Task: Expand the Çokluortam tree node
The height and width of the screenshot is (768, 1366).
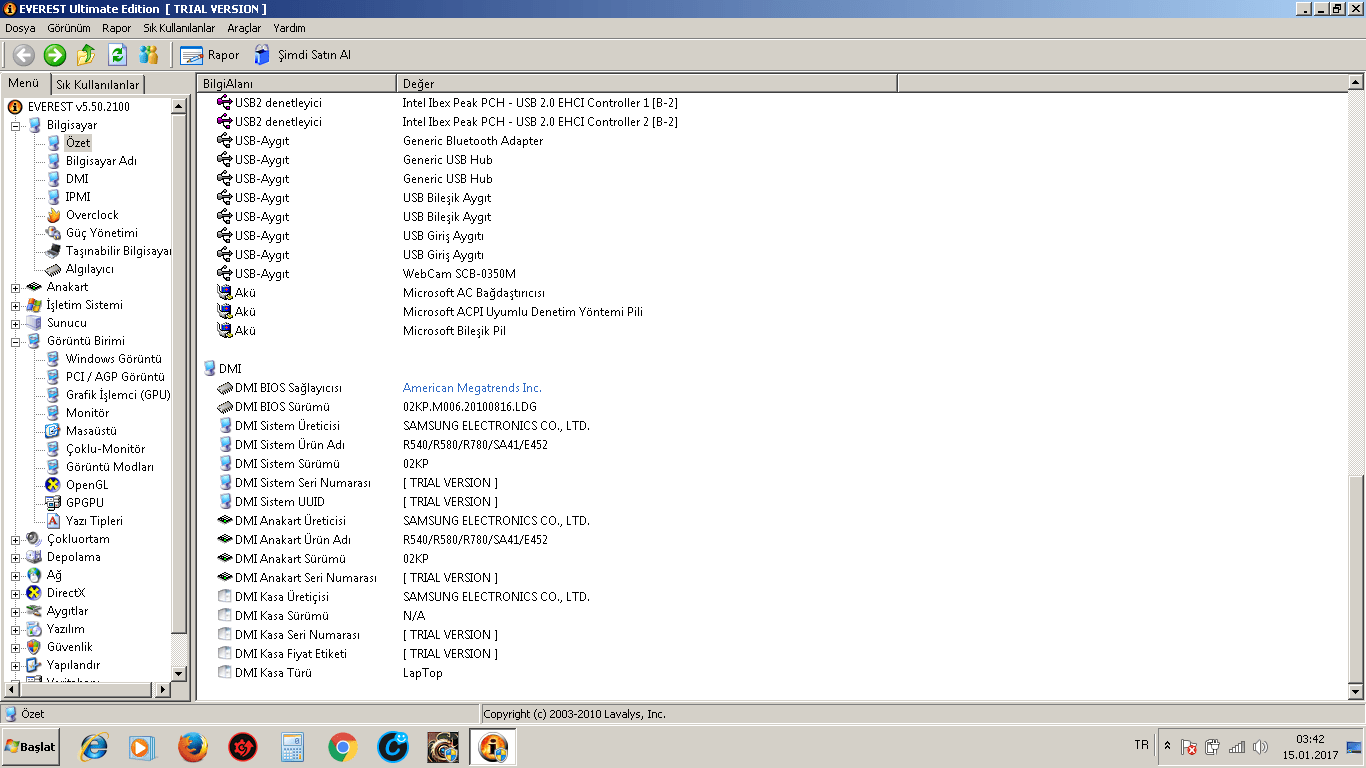Action: pos(16,540)
